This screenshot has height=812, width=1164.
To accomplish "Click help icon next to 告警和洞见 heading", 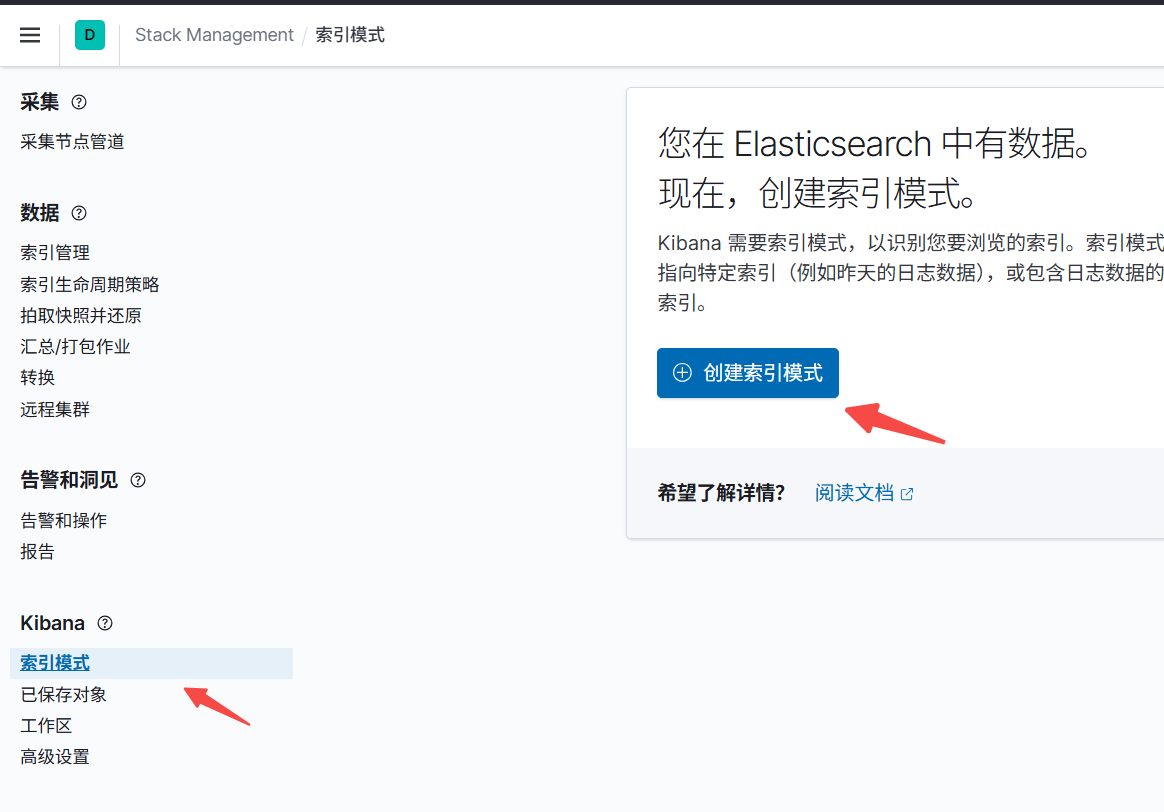I will [138, 480].
